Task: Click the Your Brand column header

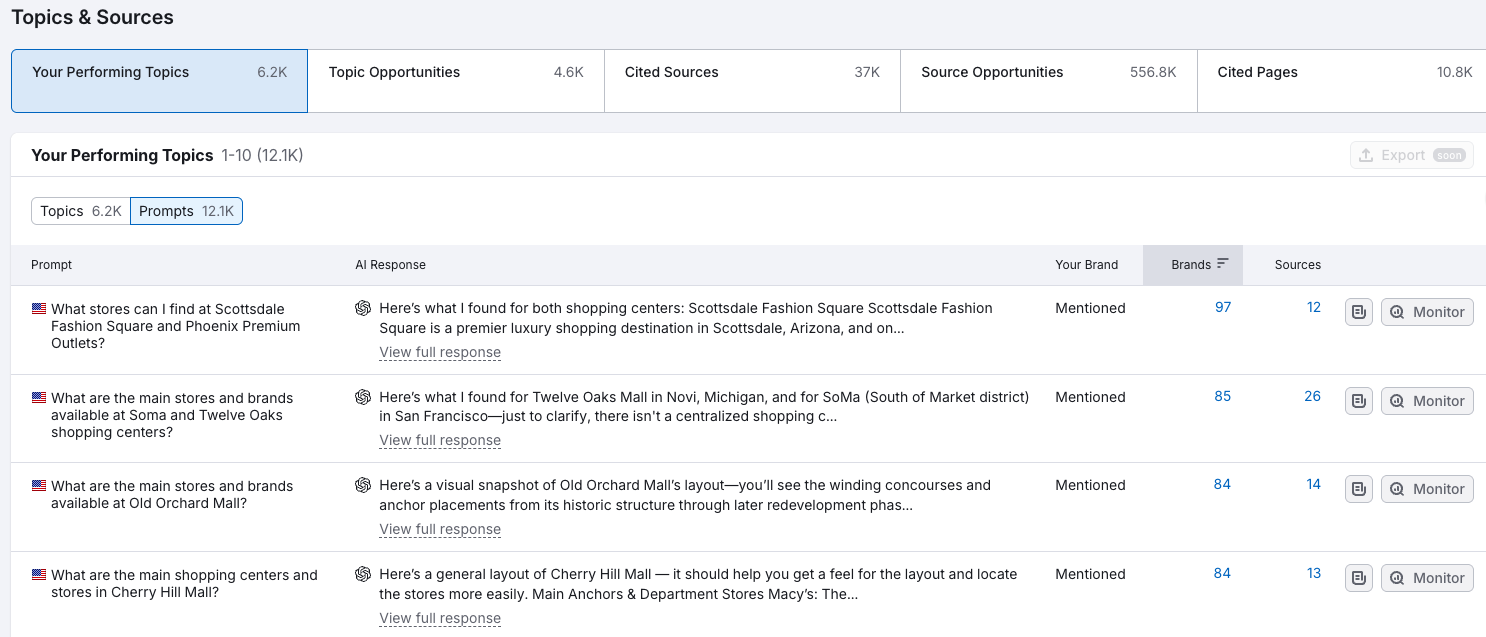Action: [1087, 265]
